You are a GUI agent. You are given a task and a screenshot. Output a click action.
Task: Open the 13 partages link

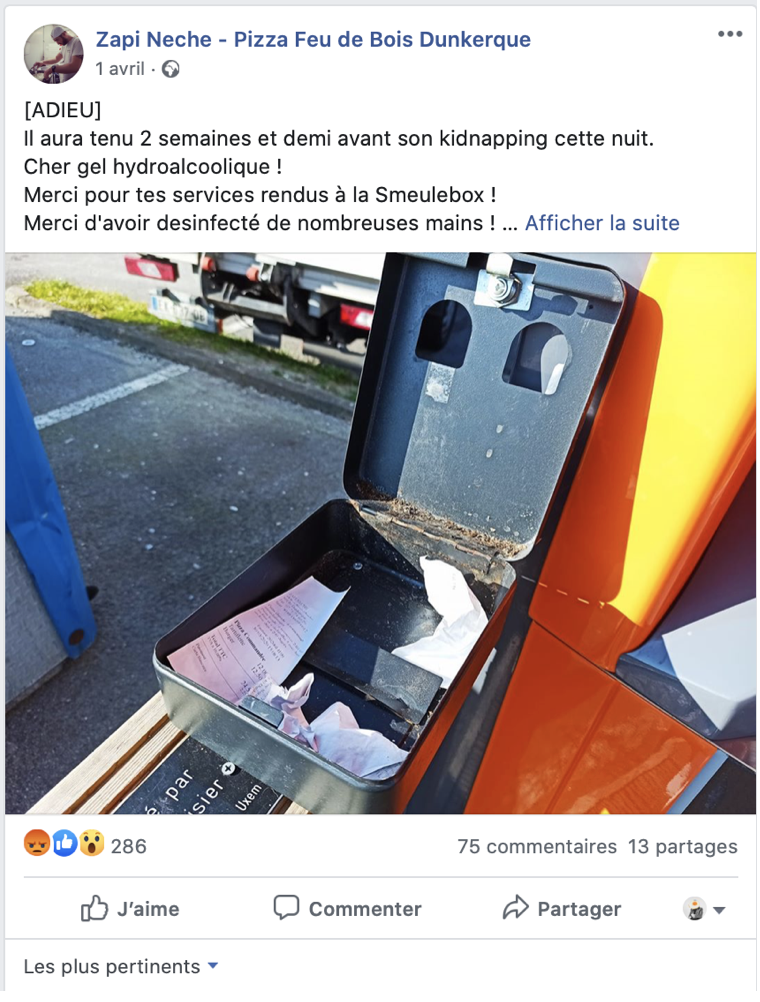[683, 846]
